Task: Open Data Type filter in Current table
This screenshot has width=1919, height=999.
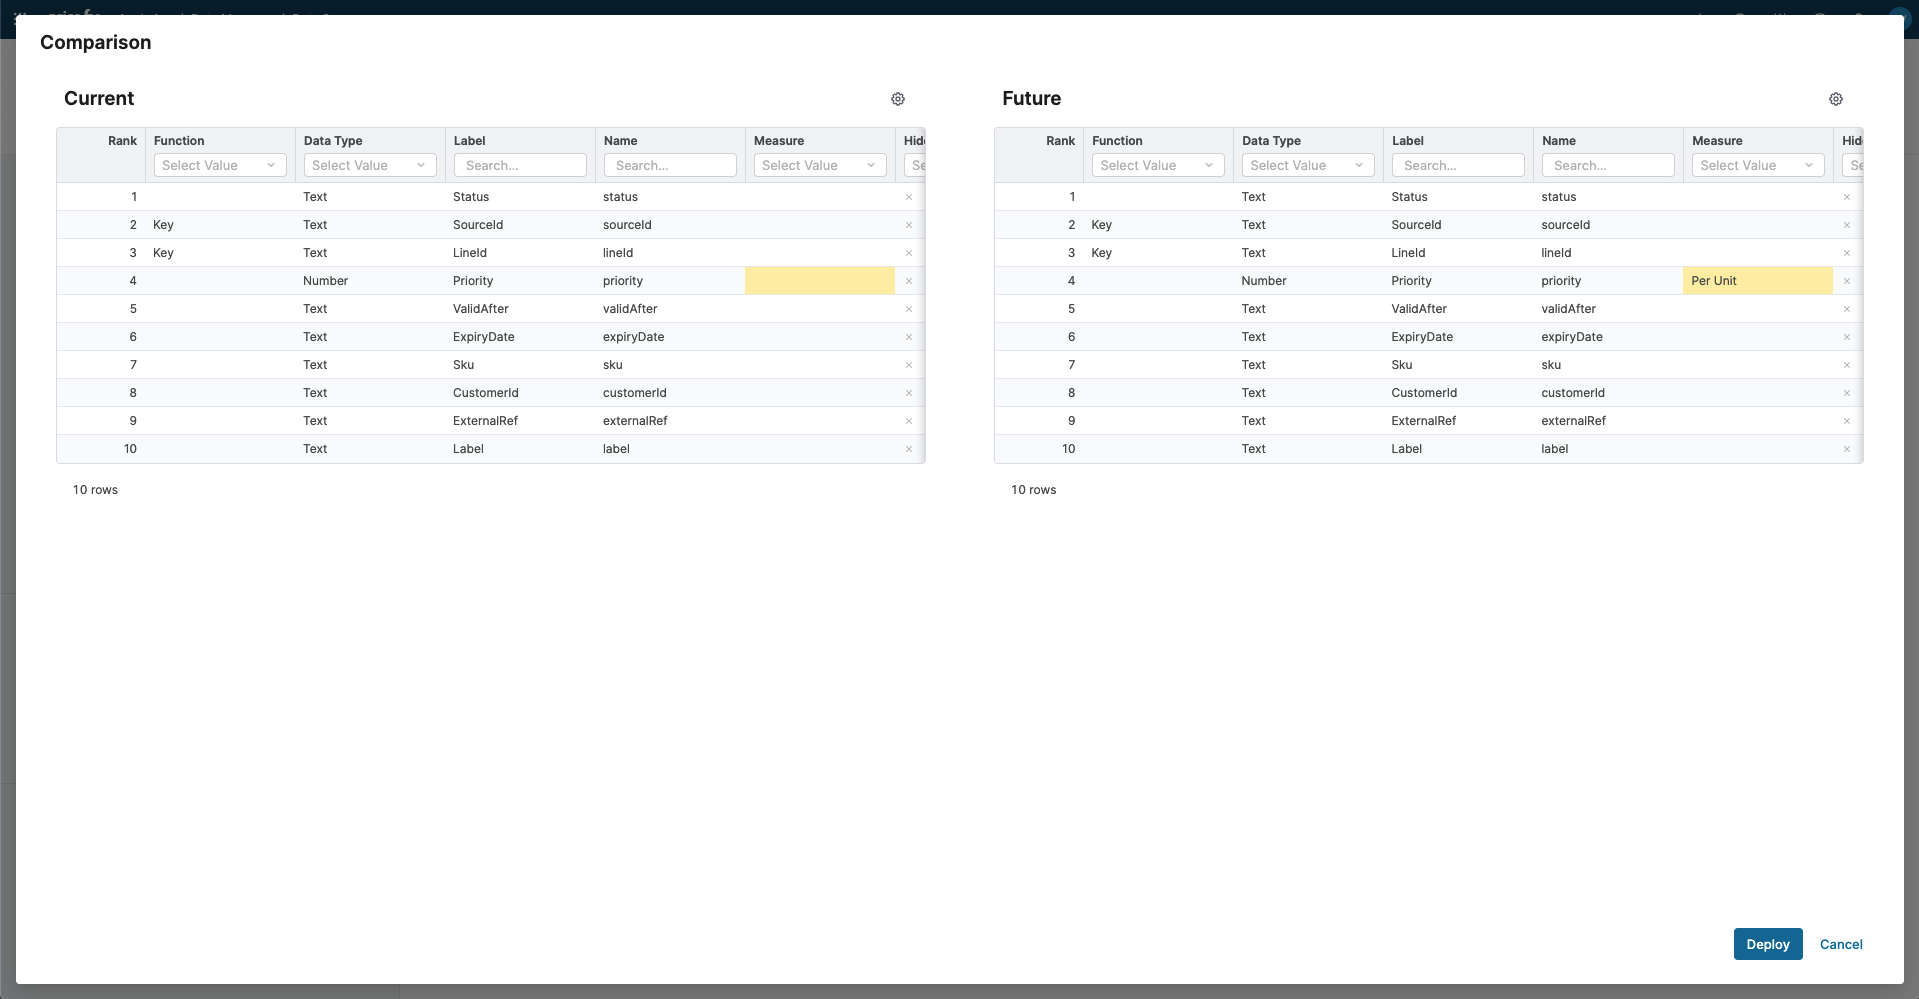Action: (370, 165)
